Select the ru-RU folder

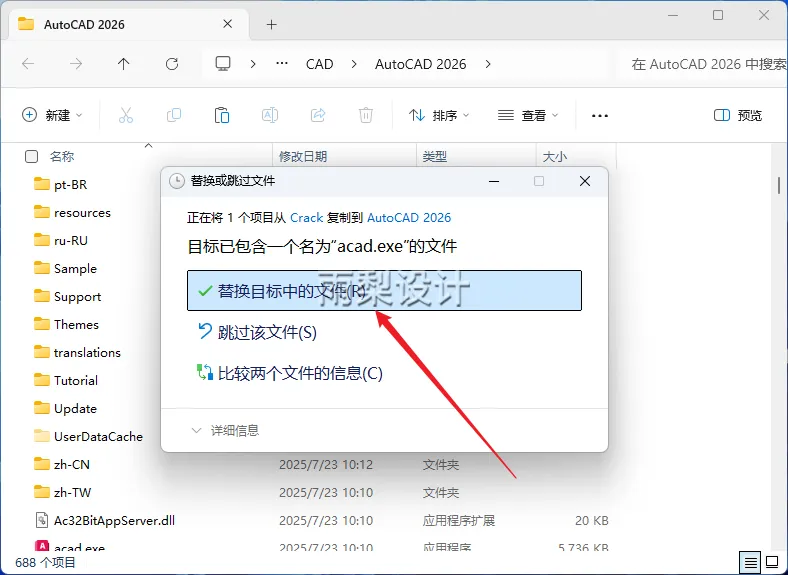[x=61, y=240]
